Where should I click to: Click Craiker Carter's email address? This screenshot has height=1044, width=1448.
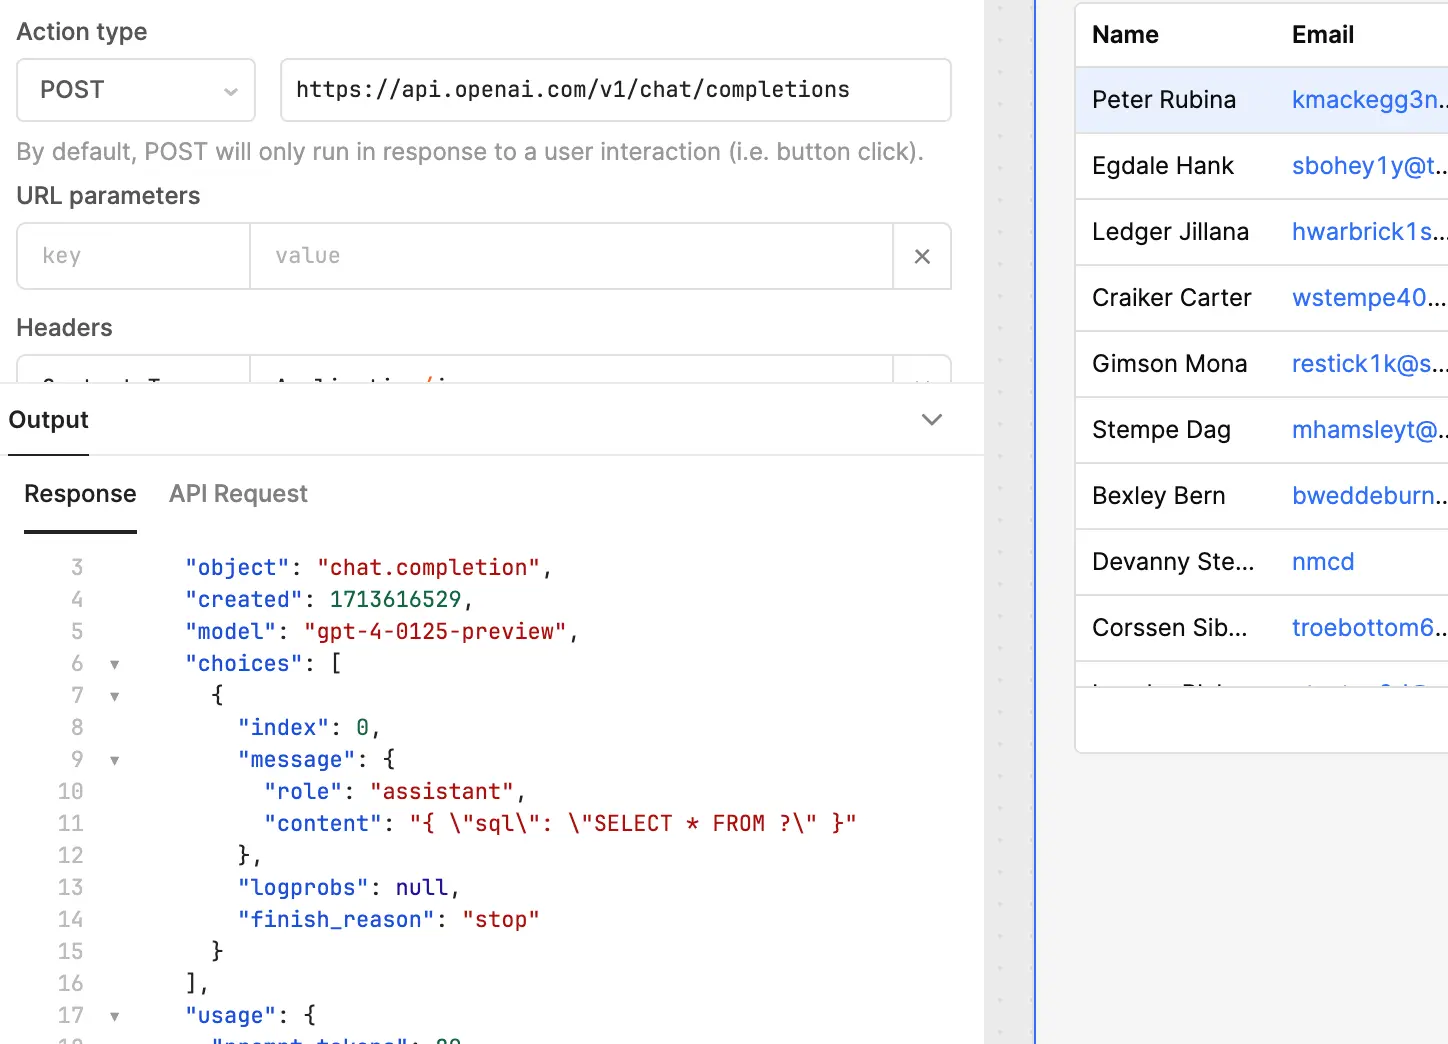(1366, 298)
